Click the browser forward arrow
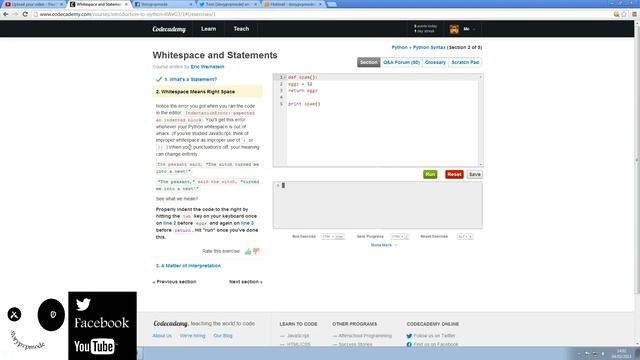This screenshot has width=640, height=360. pyautogui.click(x=15, y=14)
